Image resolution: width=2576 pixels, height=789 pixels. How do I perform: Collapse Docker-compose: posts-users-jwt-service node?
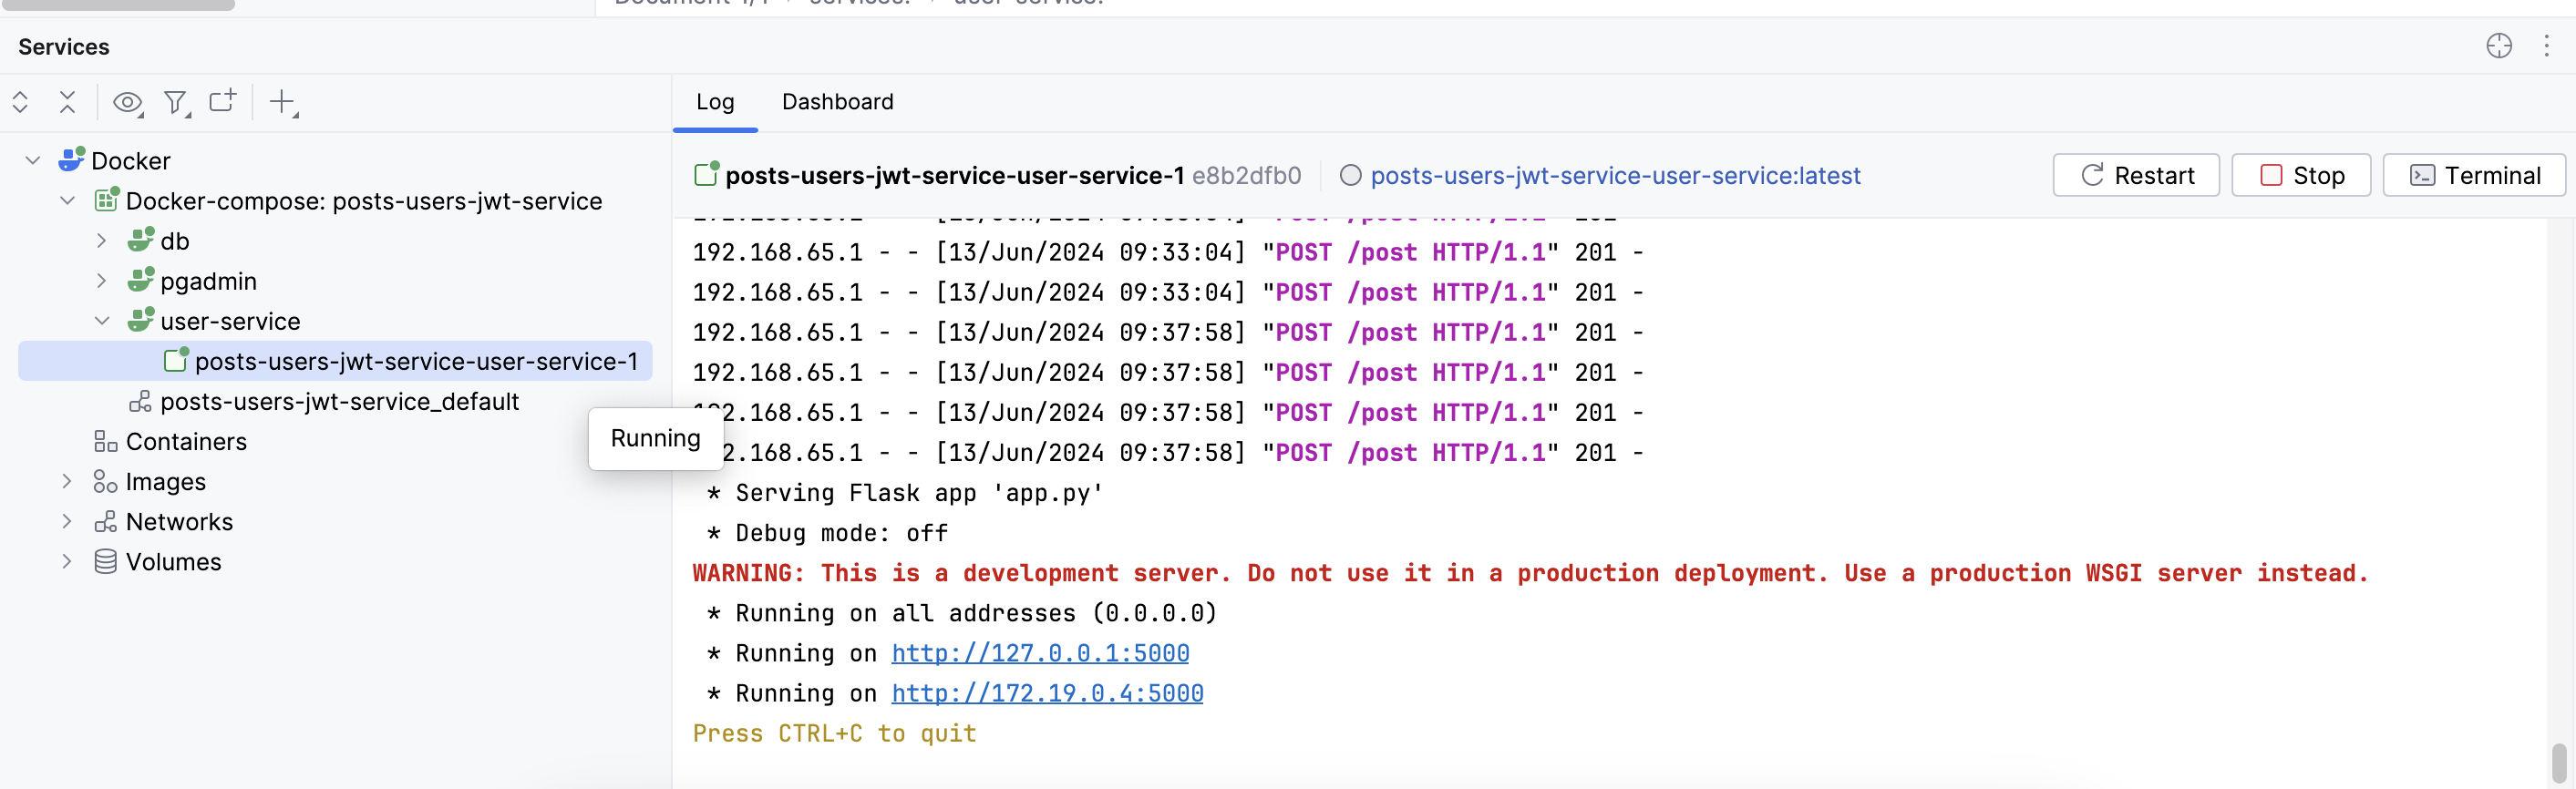point(68,200)
